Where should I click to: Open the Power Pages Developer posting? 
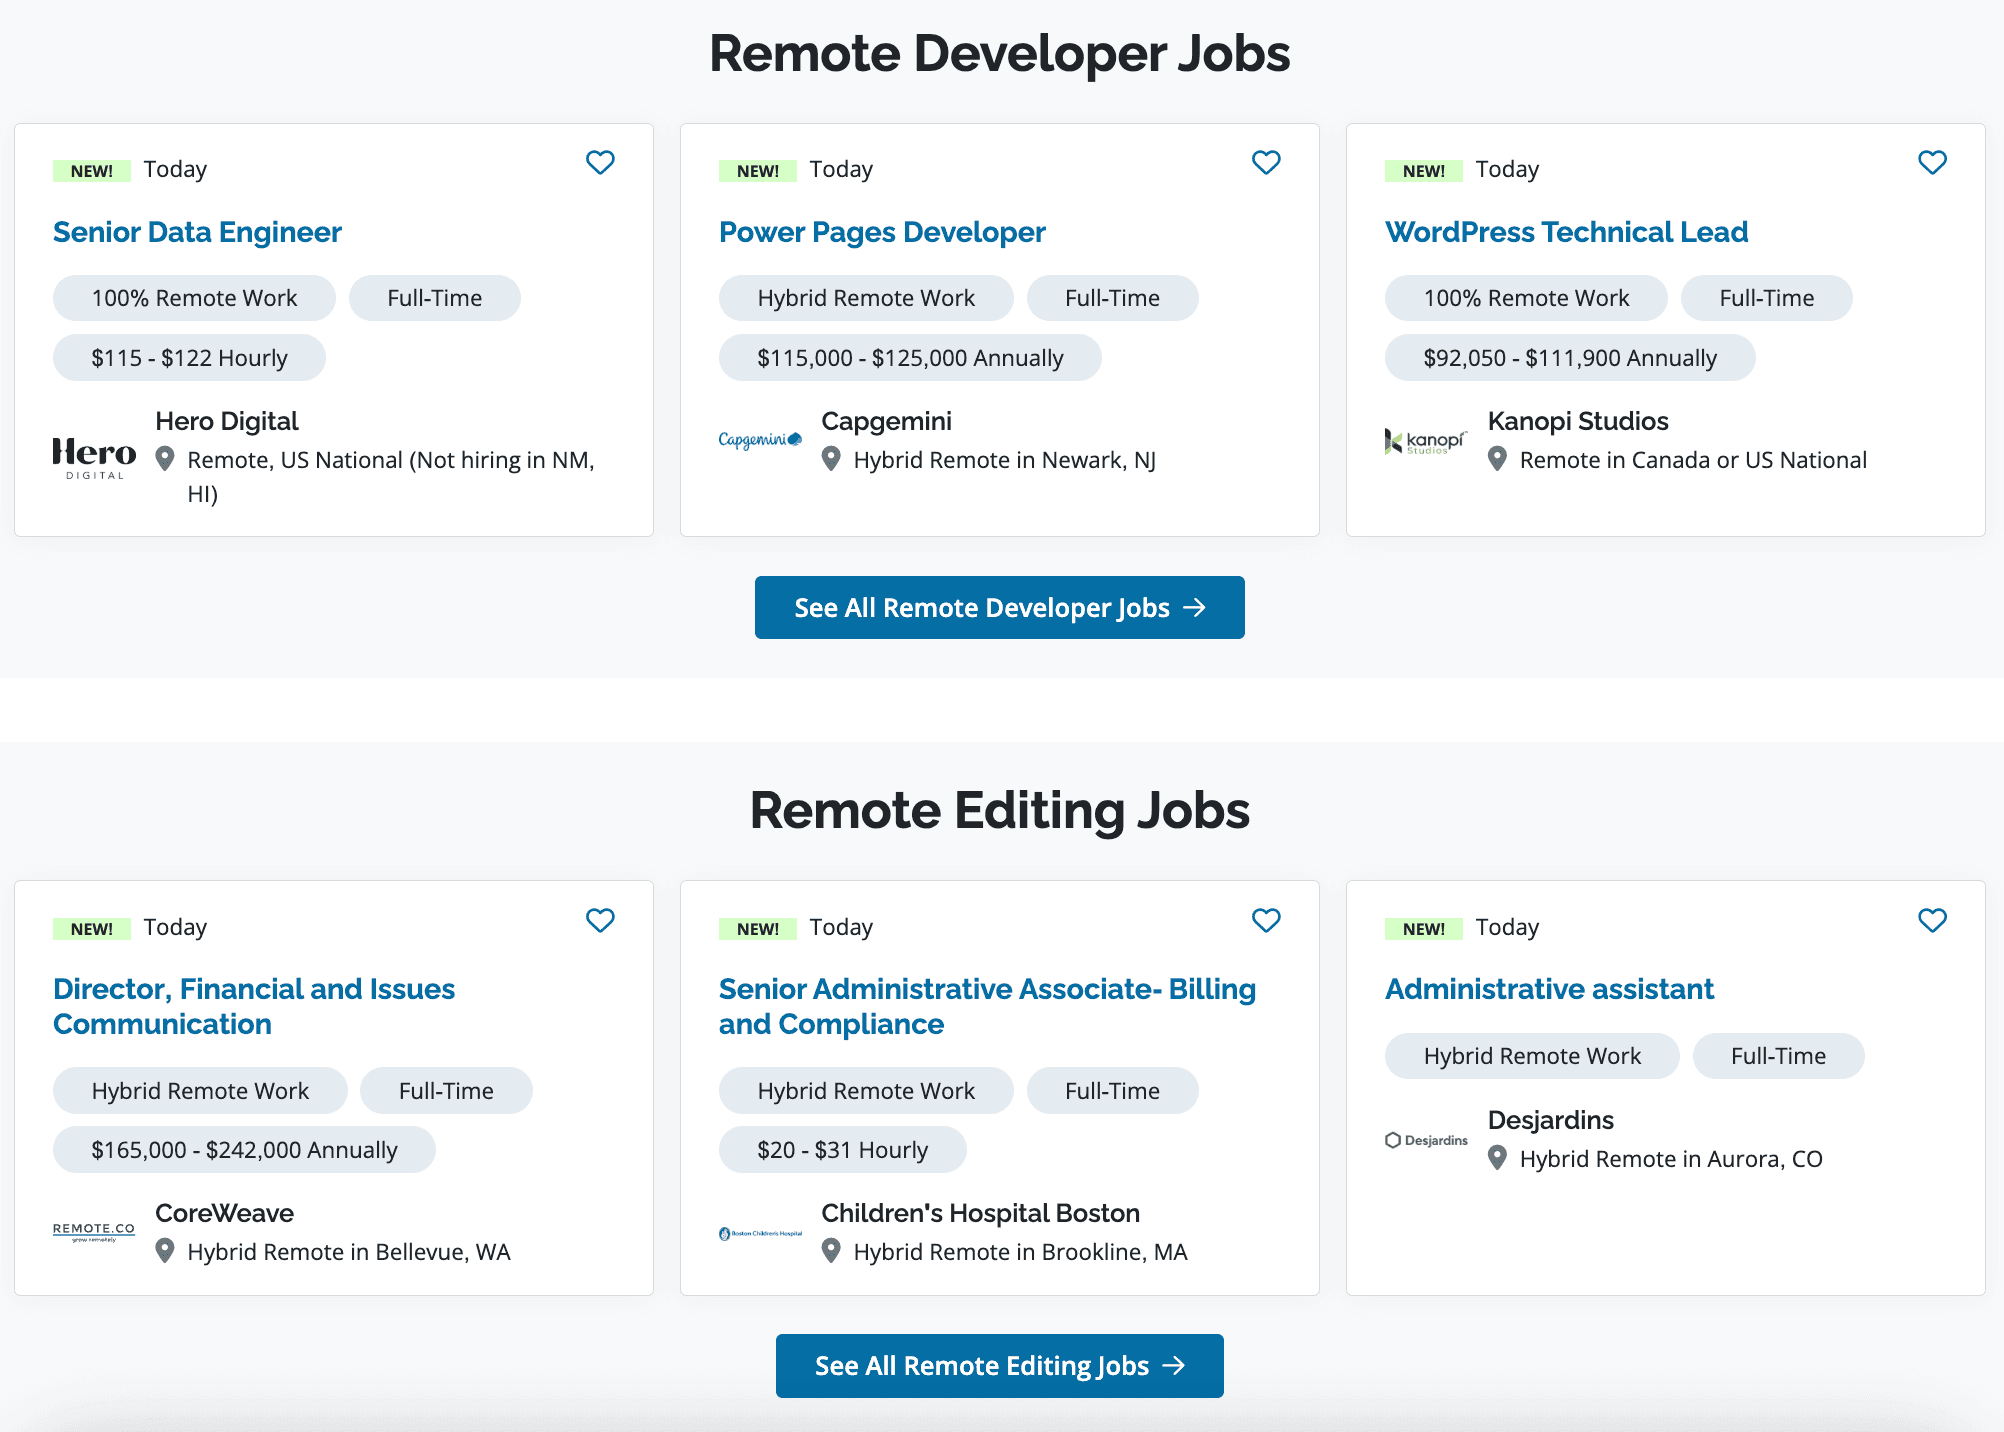[882, 232]
